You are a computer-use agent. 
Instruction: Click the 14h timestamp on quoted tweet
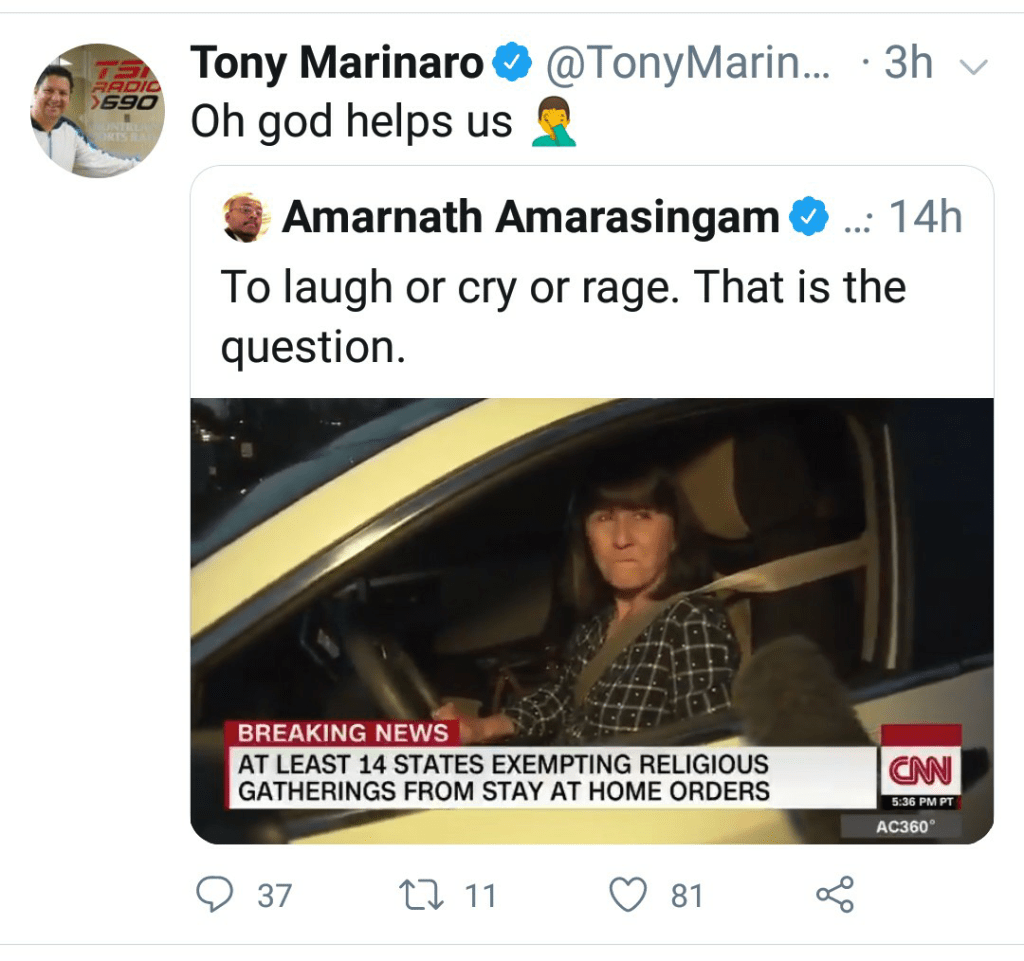coord(925,217)
